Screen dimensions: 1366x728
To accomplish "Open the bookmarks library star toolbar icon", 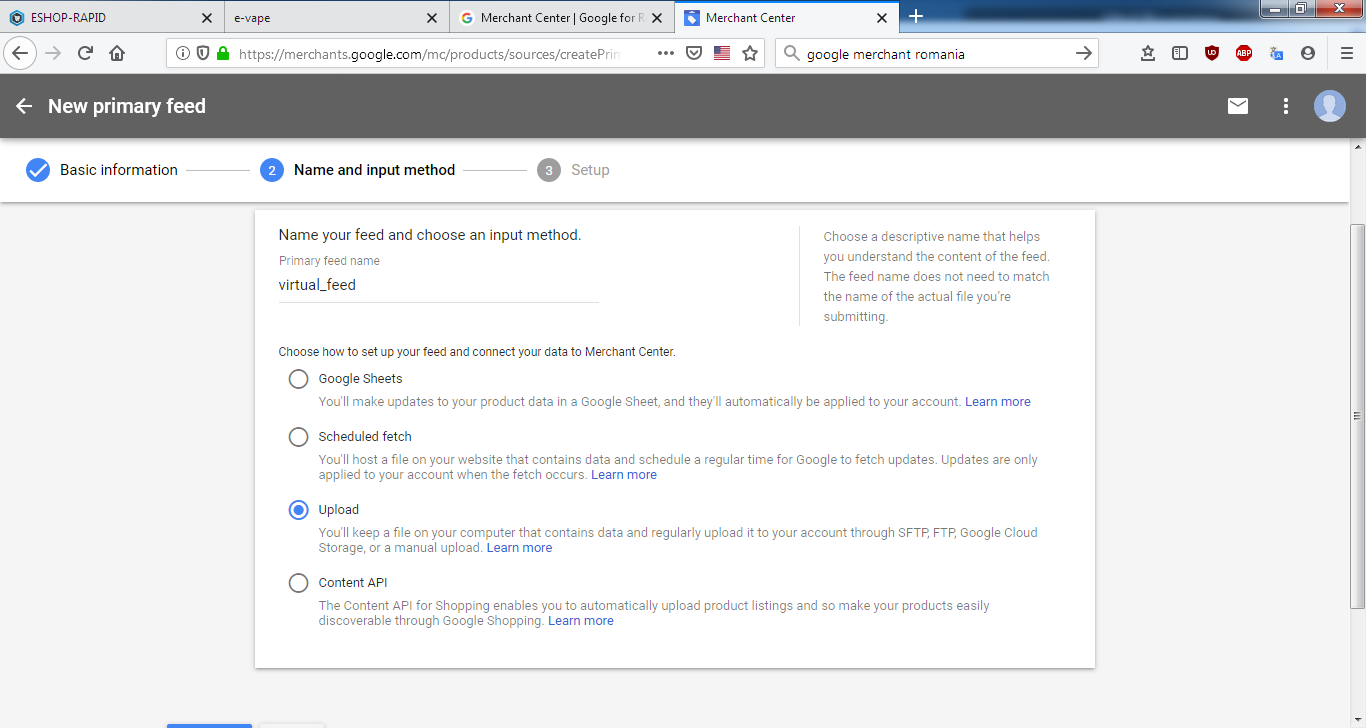I will pyautogui.click(x=1148, y=54).
